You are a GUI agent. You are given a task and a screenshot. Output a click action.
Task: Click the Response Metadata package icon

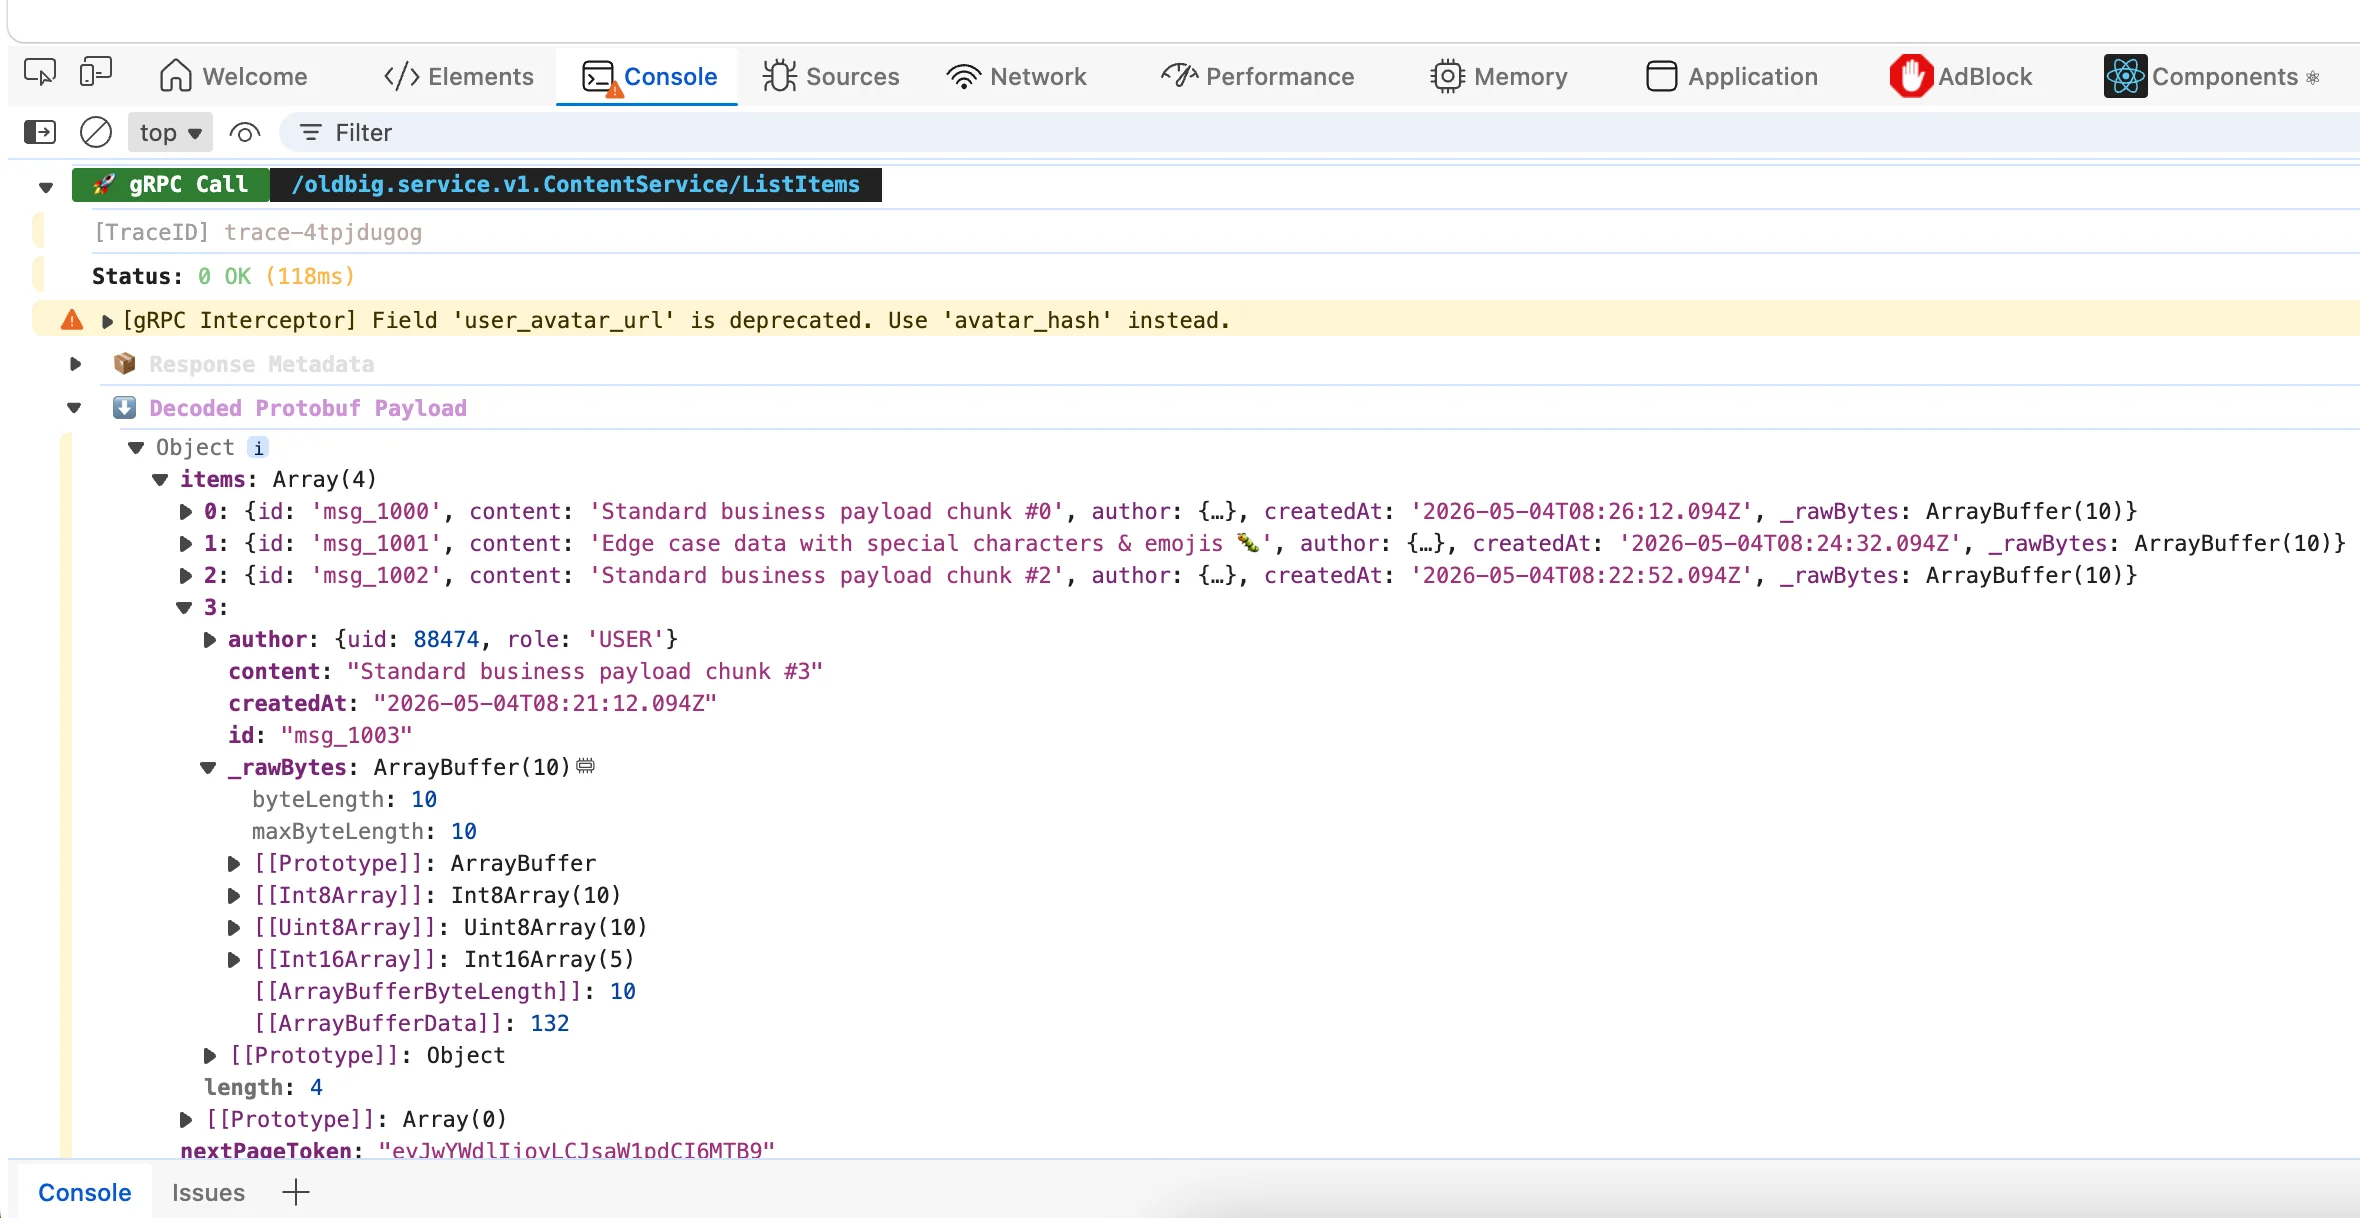tap(124, 363)
